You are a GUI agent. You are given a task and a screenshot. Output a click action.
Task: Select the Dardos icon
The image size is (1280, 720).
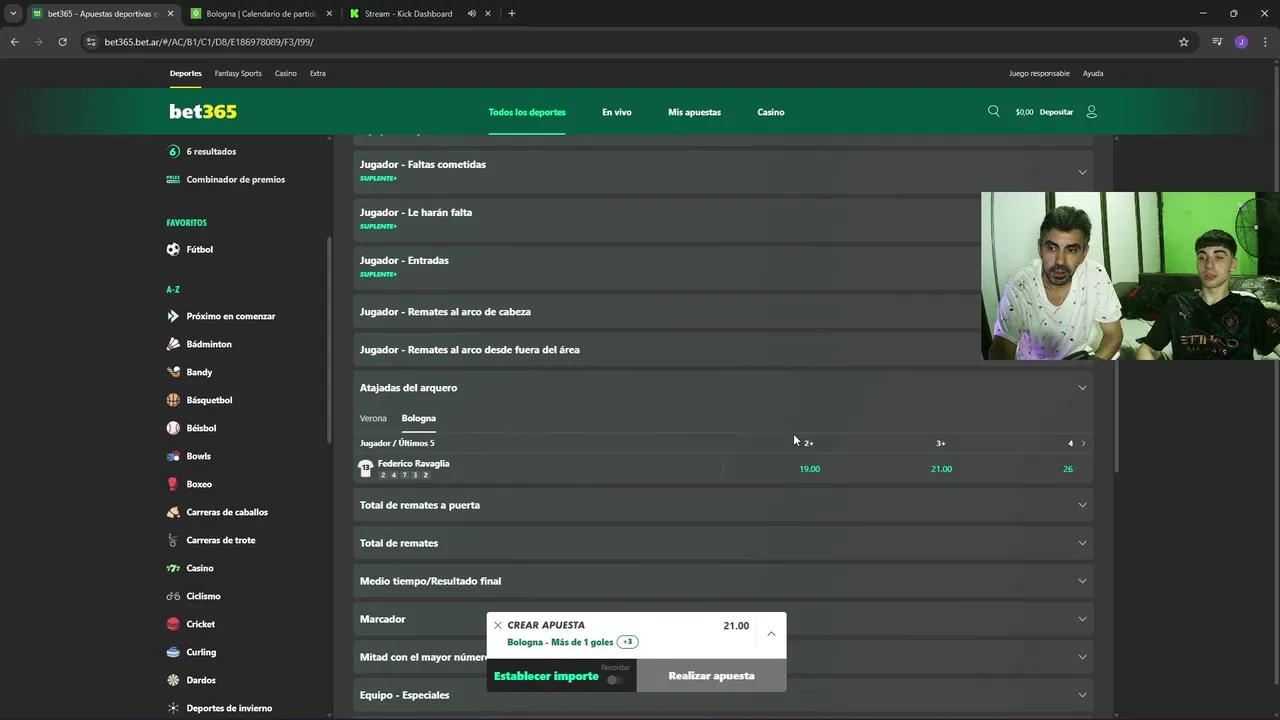[173, 680]
